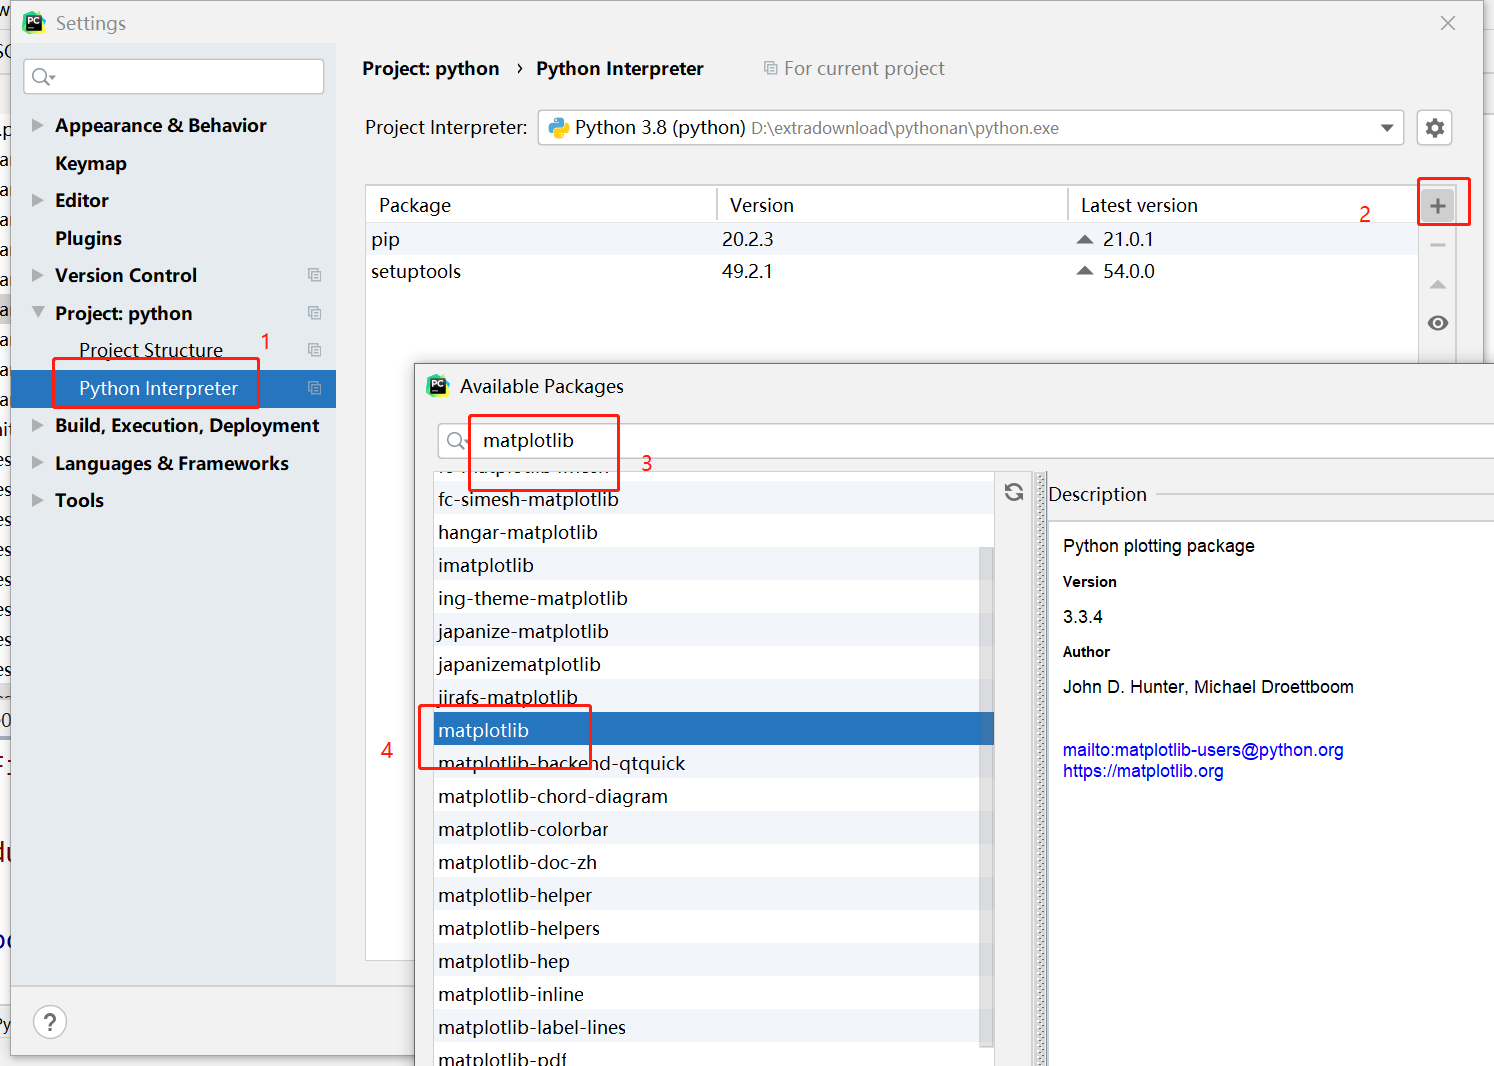Select ing-theme-matplotlib package
This screenshot has width=1494, height=1066.
706,598
